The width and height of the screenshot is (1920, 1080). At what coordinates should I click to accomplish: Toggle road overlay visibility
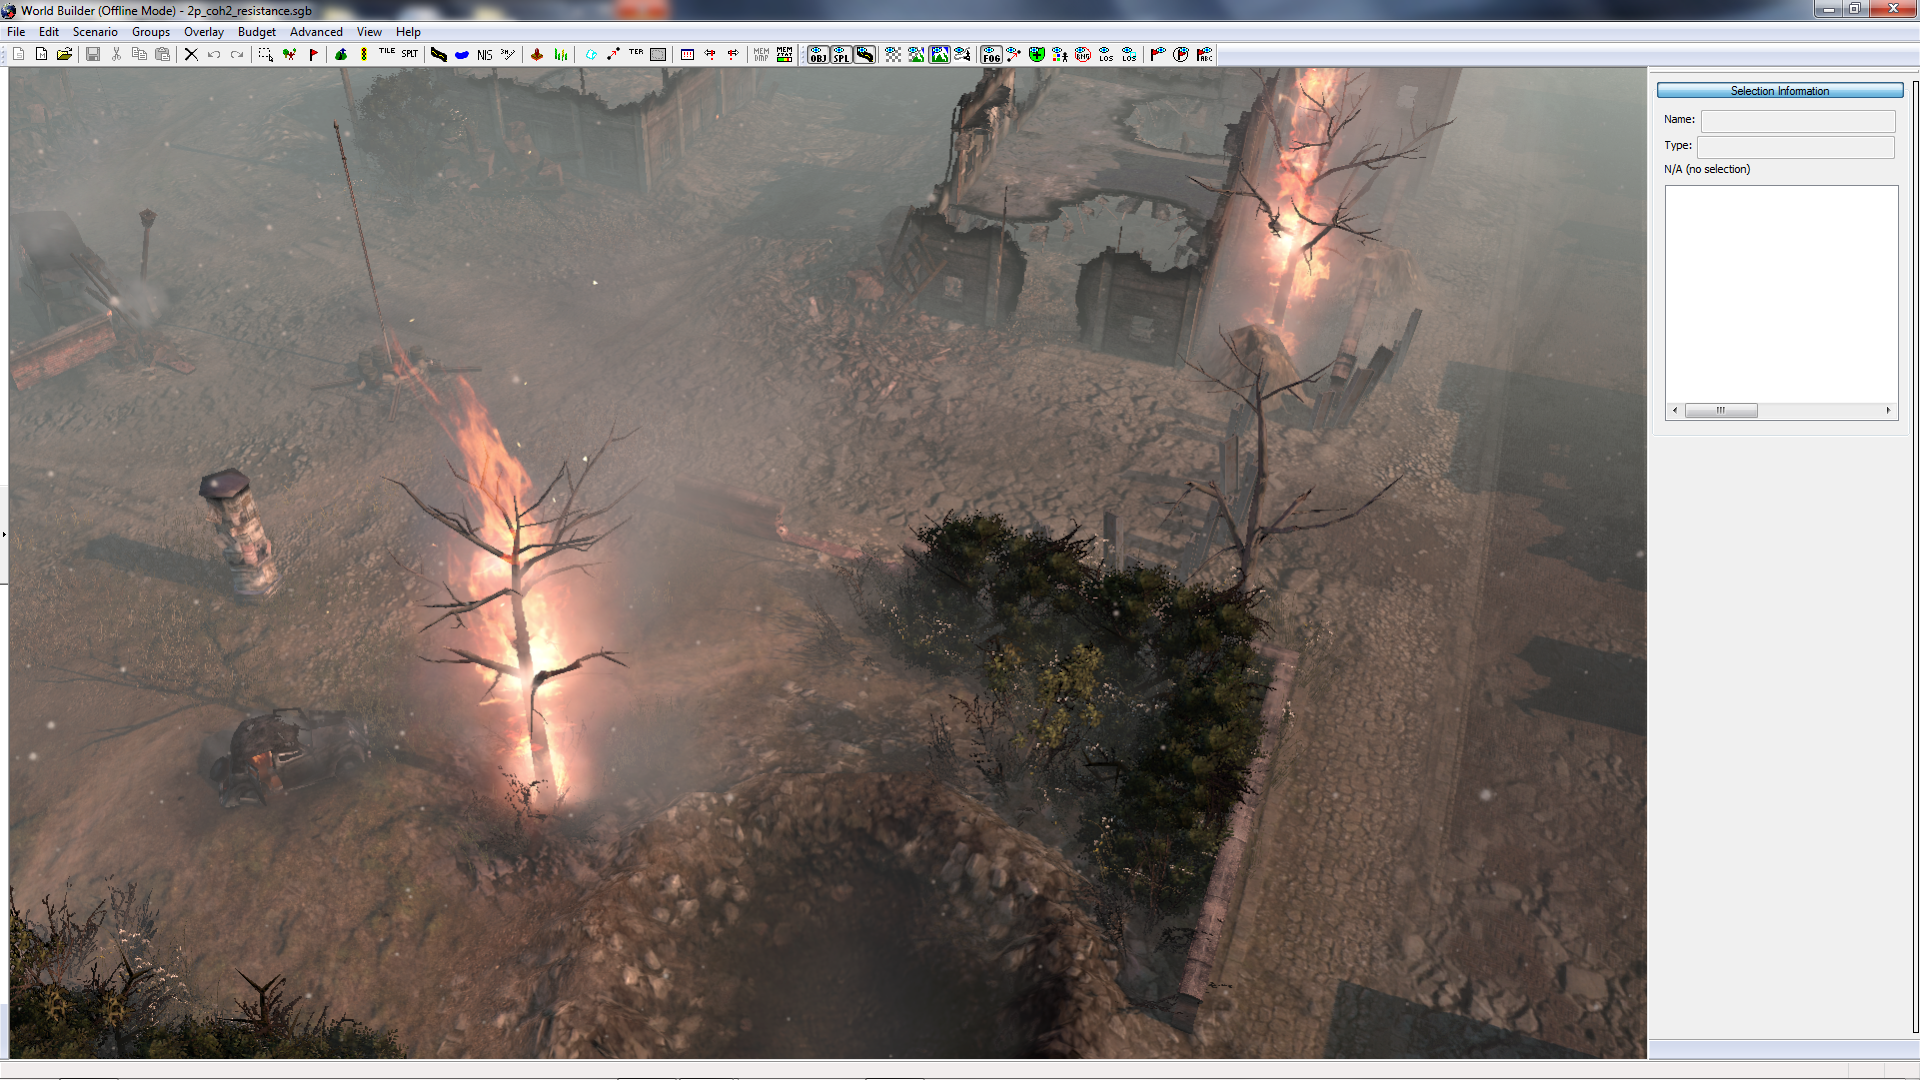[865, 54]
